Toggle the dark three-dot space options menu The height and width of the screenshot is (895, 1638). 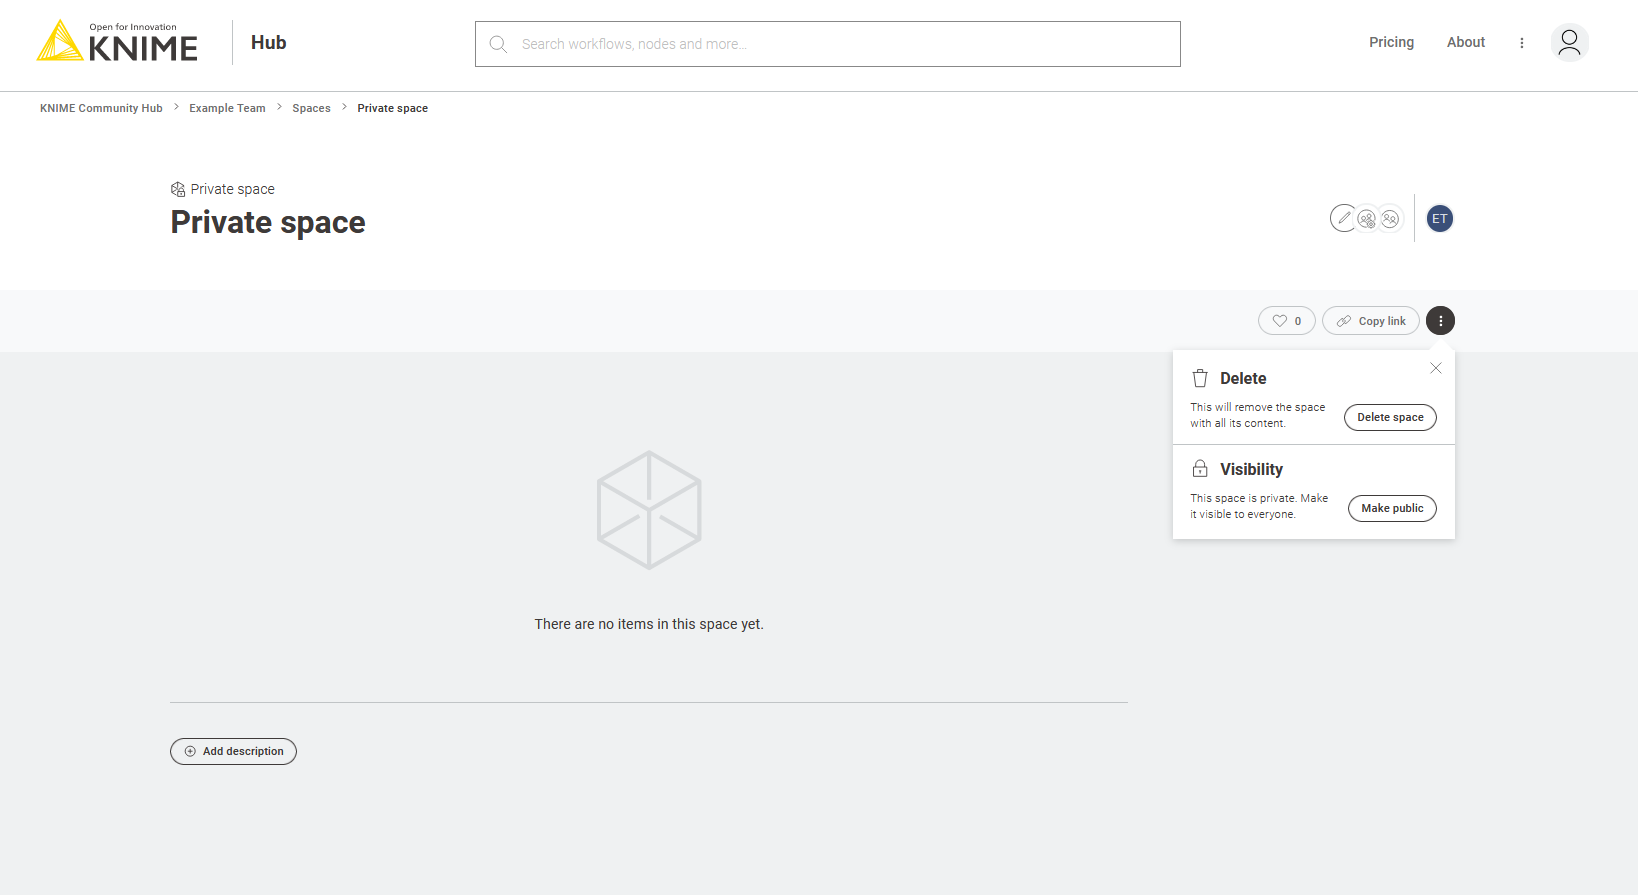[1440, 321]
